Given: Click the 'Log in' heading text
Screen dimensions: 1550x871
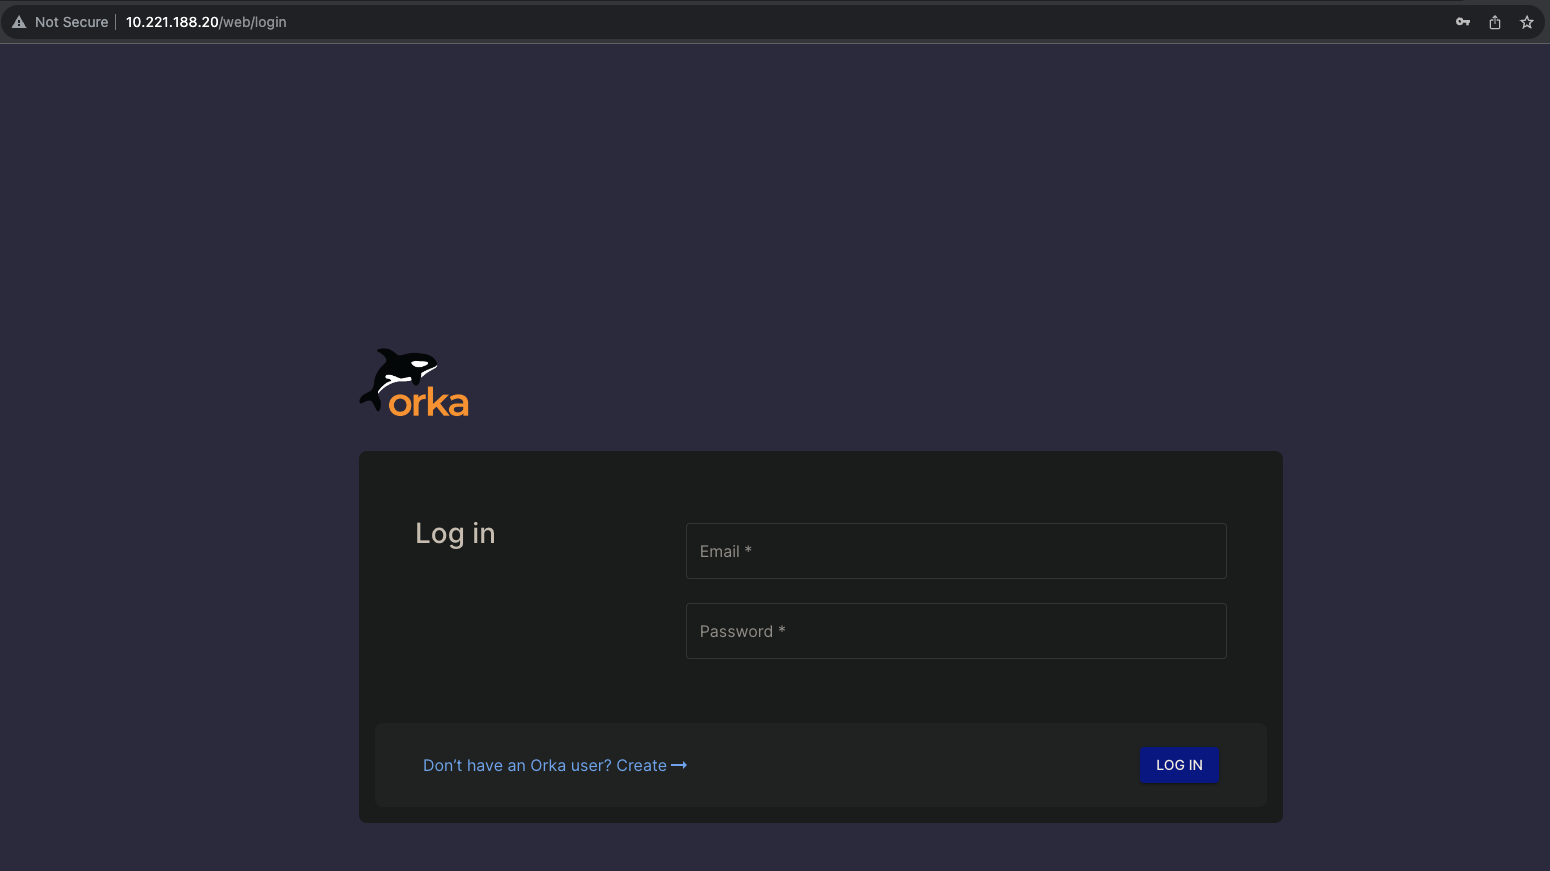Looking at the screenshot, I should click(x=455, y=534).
